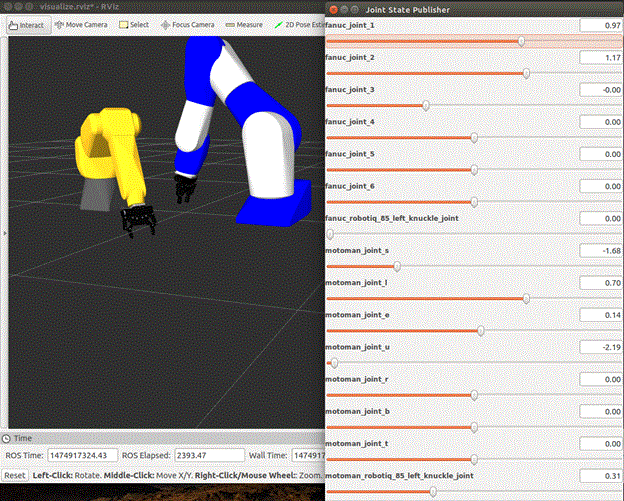The image size is (624, 501).
Task: Click the motoman_joint_r value field
Action: point(601,380)
